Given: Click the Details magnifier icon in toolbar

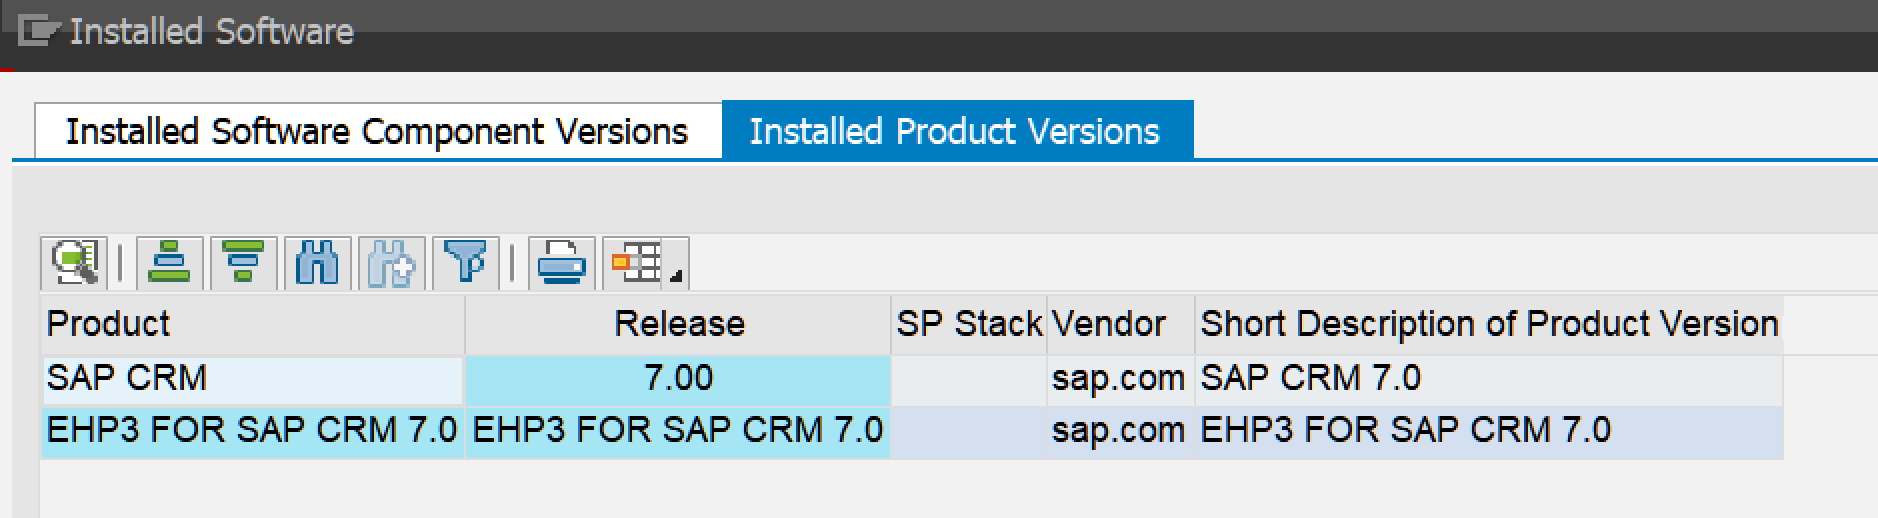Looking at the screenshot, I should coord(75,264).
